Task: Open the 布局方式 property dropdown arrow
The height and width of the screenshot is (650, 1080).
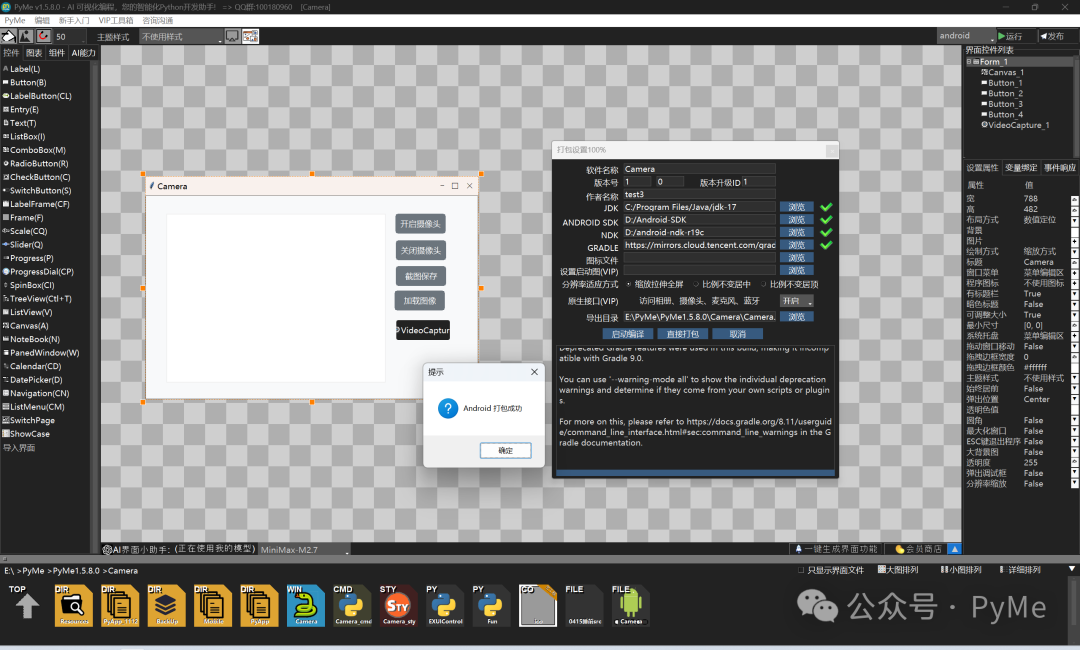Action: tap(1074, 221)
